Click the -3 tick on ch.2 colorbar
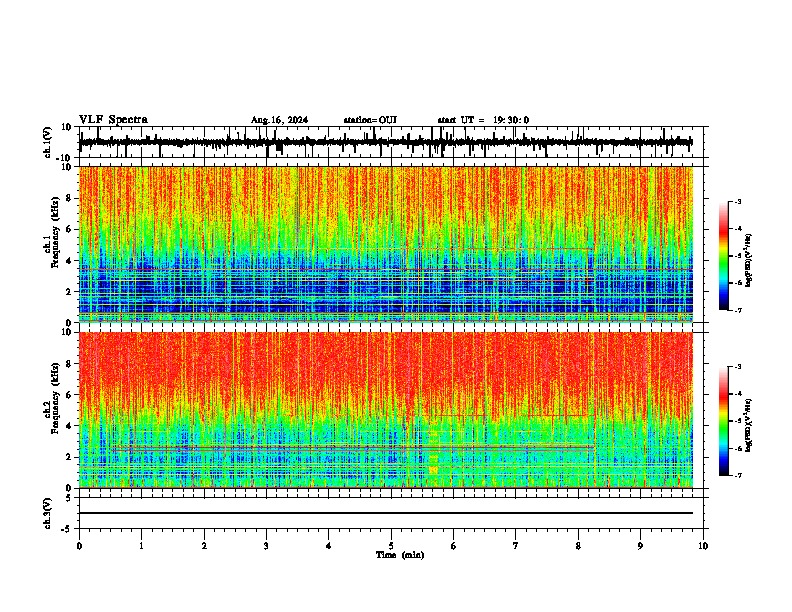Viewport: 792px width, 612px height. click(737, 367)
